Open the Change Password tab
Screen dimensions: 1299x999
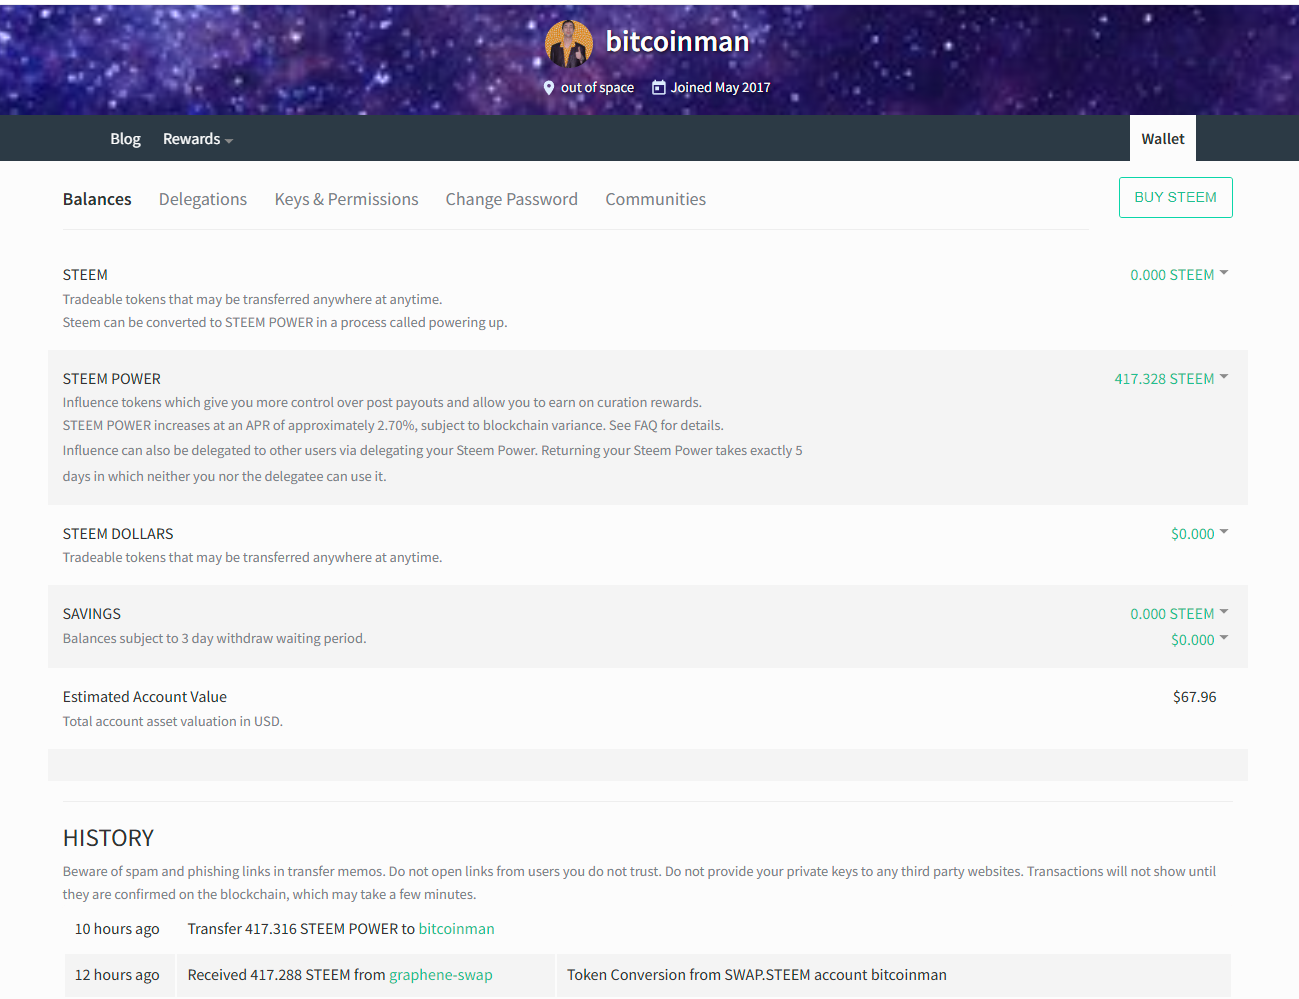(x=512, y=199)
